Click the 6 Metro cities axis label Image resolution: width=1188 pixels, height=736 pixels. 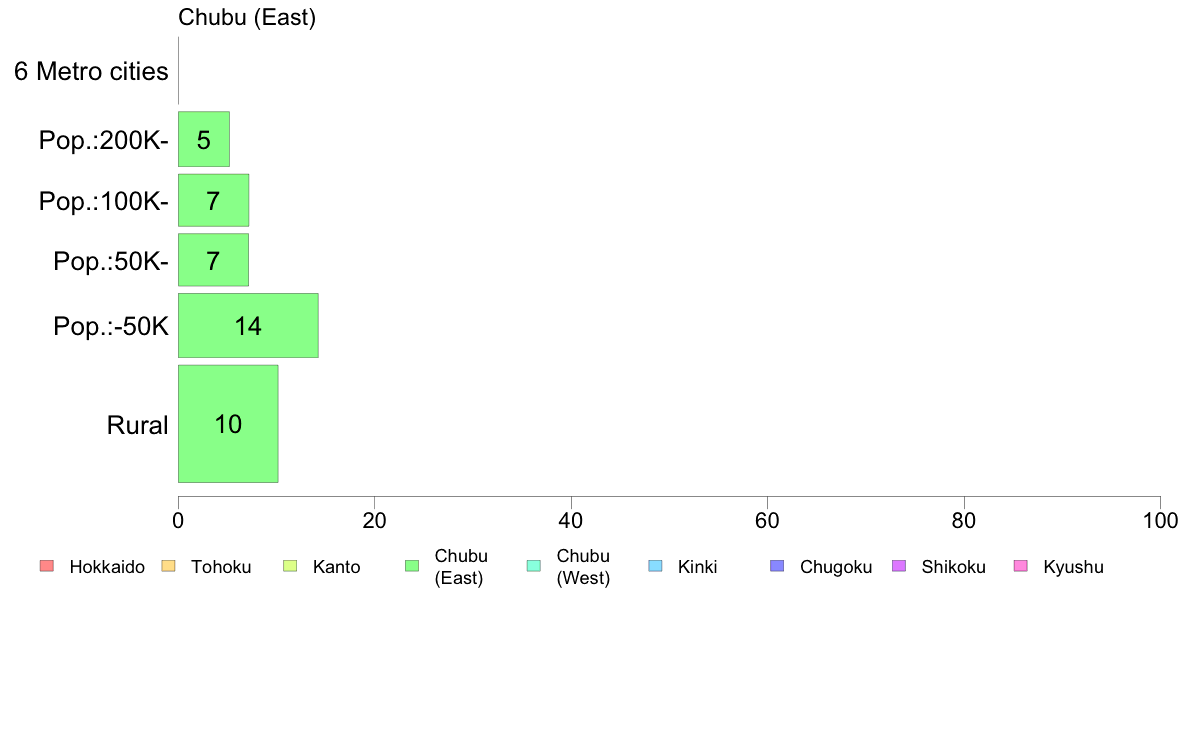tap(92, 71)
